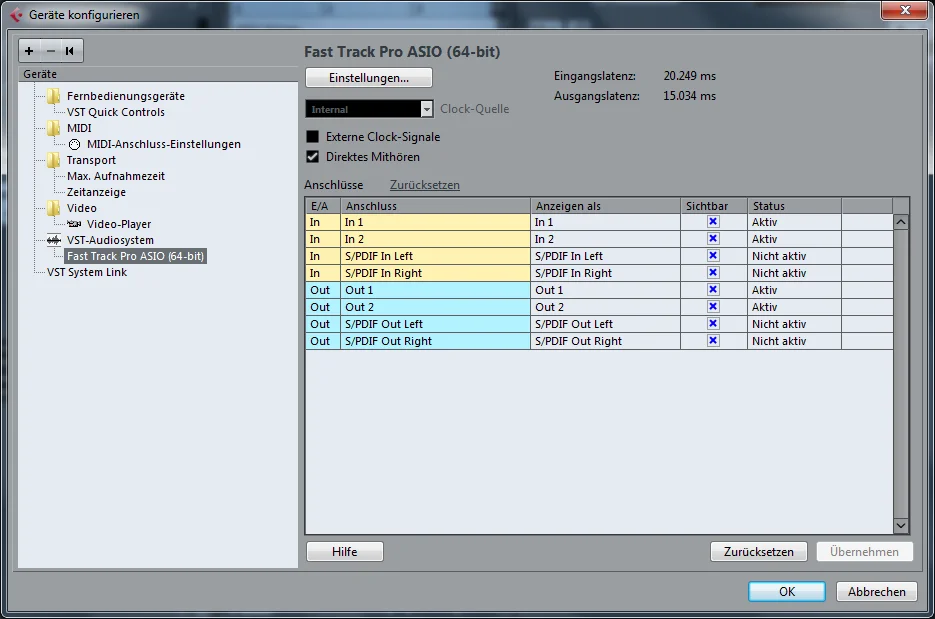Select the MIDI folder icon
This screenshot has height=619, width=935.
(54, 128)
